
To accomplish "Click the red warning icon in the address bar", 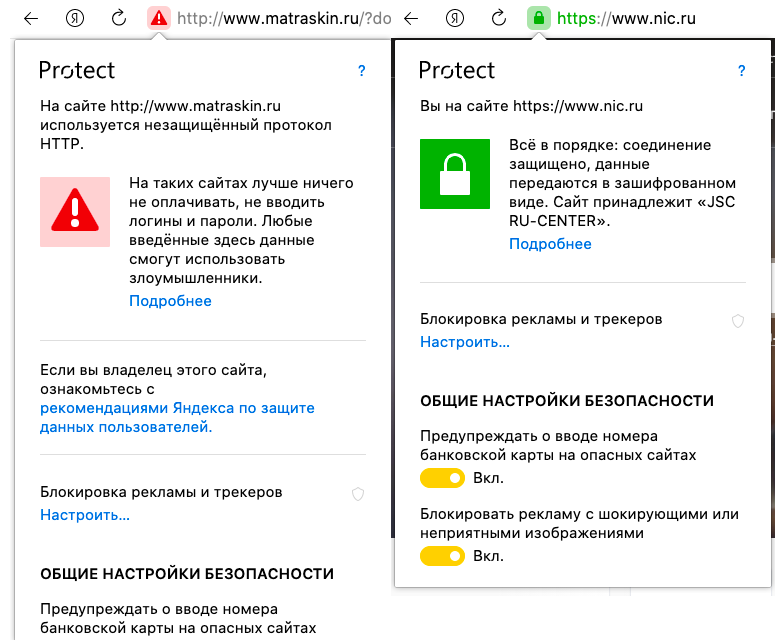I will (x=158, y=18).
